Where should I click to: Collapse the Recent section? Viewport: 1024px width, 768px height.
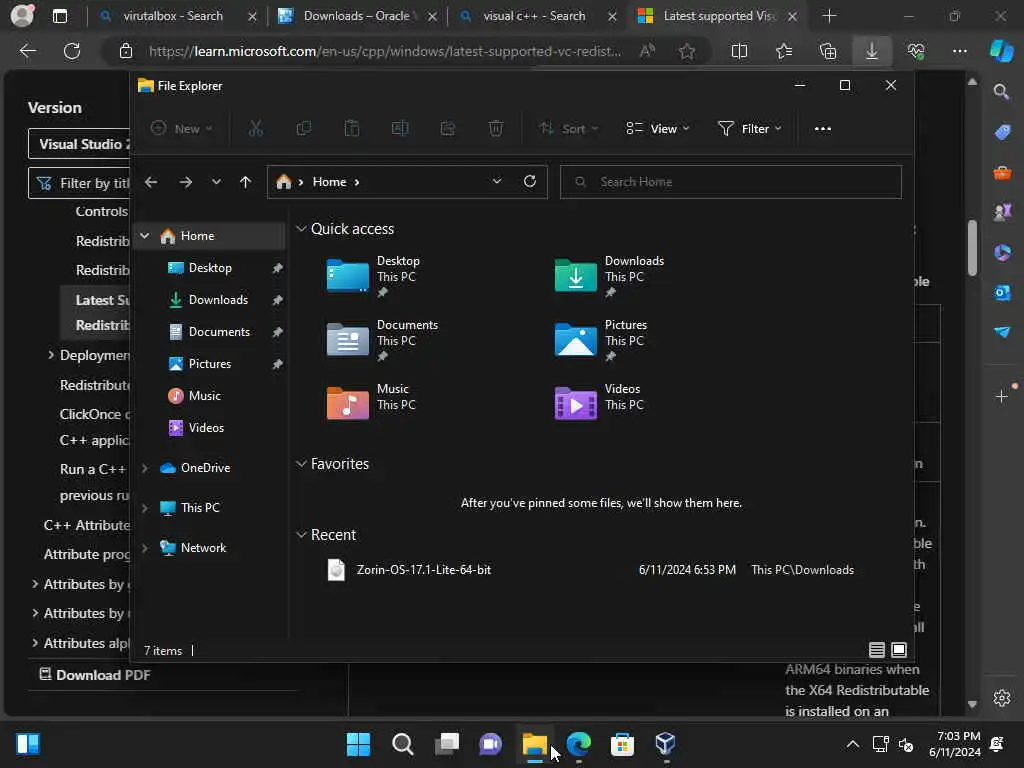(301, 535)
